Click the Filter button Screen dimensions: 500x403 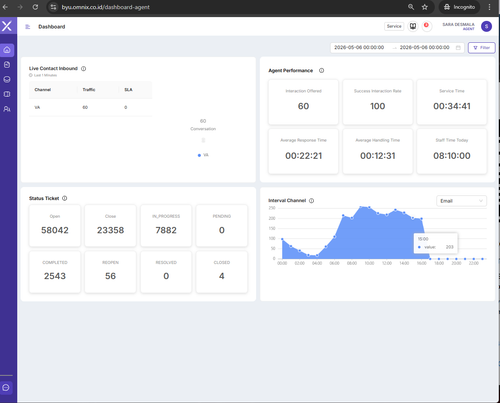pos(481,48)
